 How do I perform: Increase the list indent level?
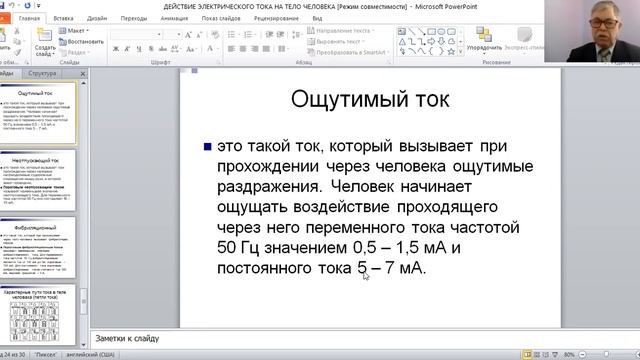click(x=280, y=35)
